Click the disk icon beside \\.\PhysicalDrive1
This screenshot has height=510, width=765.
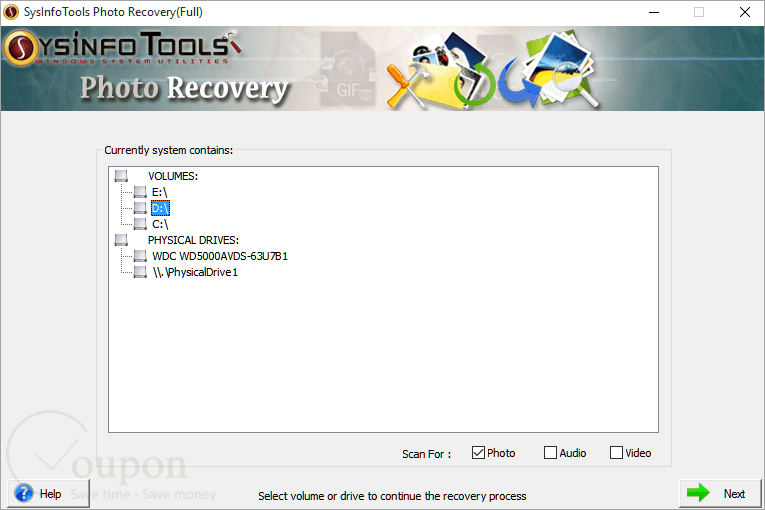(140, 272)
